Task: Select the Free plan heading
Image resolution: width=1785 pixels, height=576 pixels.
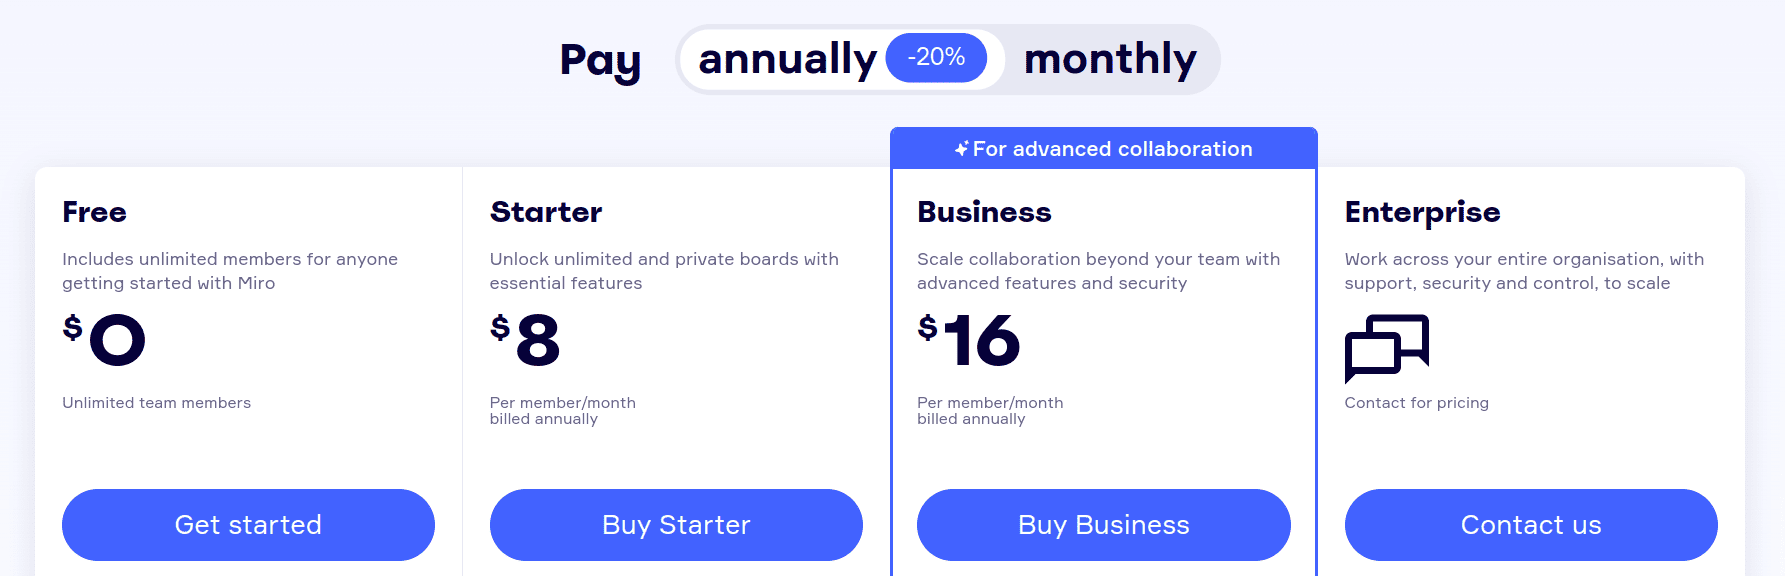Action: click(x=94, y=212)
